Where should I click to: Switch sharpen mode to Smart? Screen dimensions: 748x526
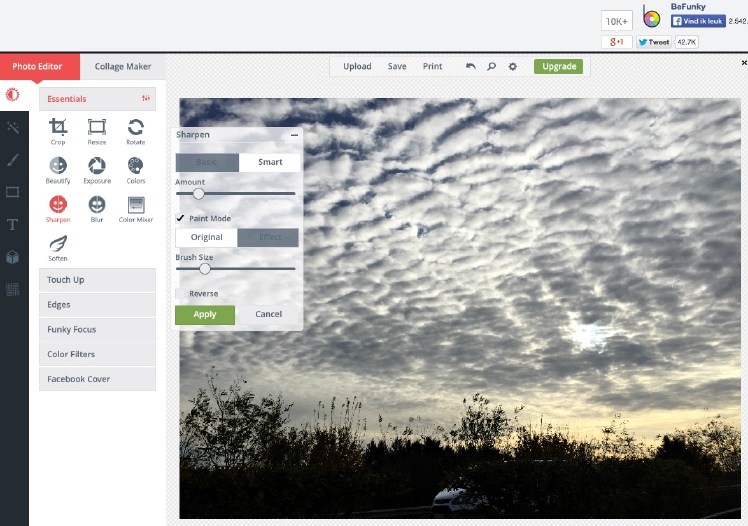pyautogui.click(x=270, y=162)
